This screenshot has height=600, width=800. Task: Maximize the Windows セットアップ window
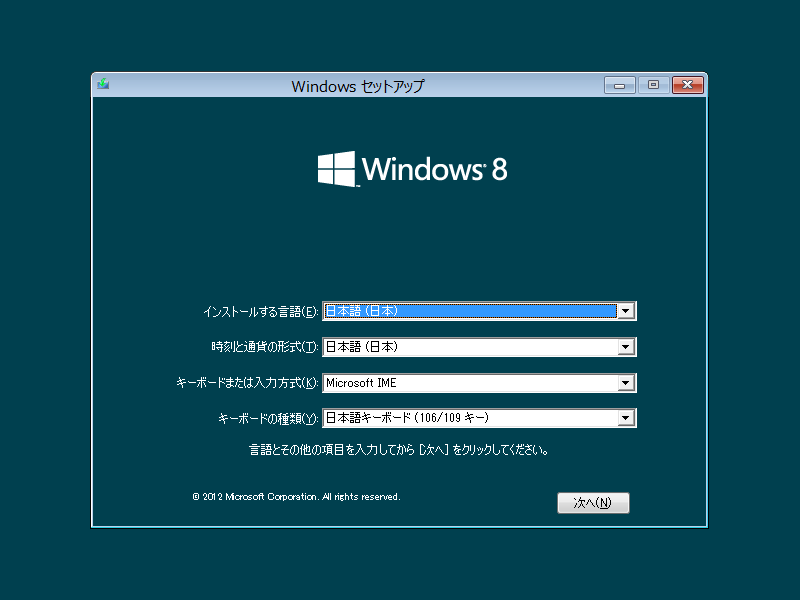click(x=653, y=86)
